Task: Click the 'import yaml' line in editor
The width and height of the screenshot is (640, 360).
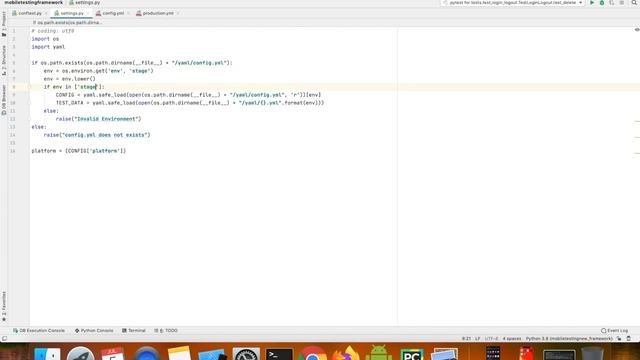Action: 48,47
